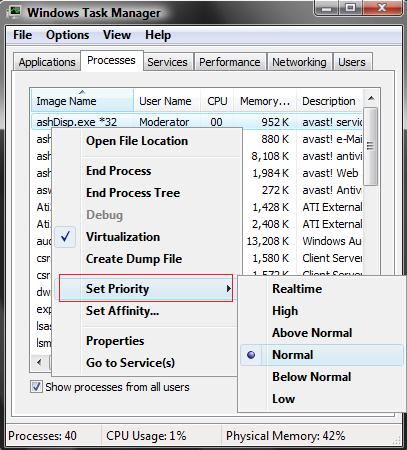Choose End Process from context menu
407x450 pixels.
pos(119,171)
